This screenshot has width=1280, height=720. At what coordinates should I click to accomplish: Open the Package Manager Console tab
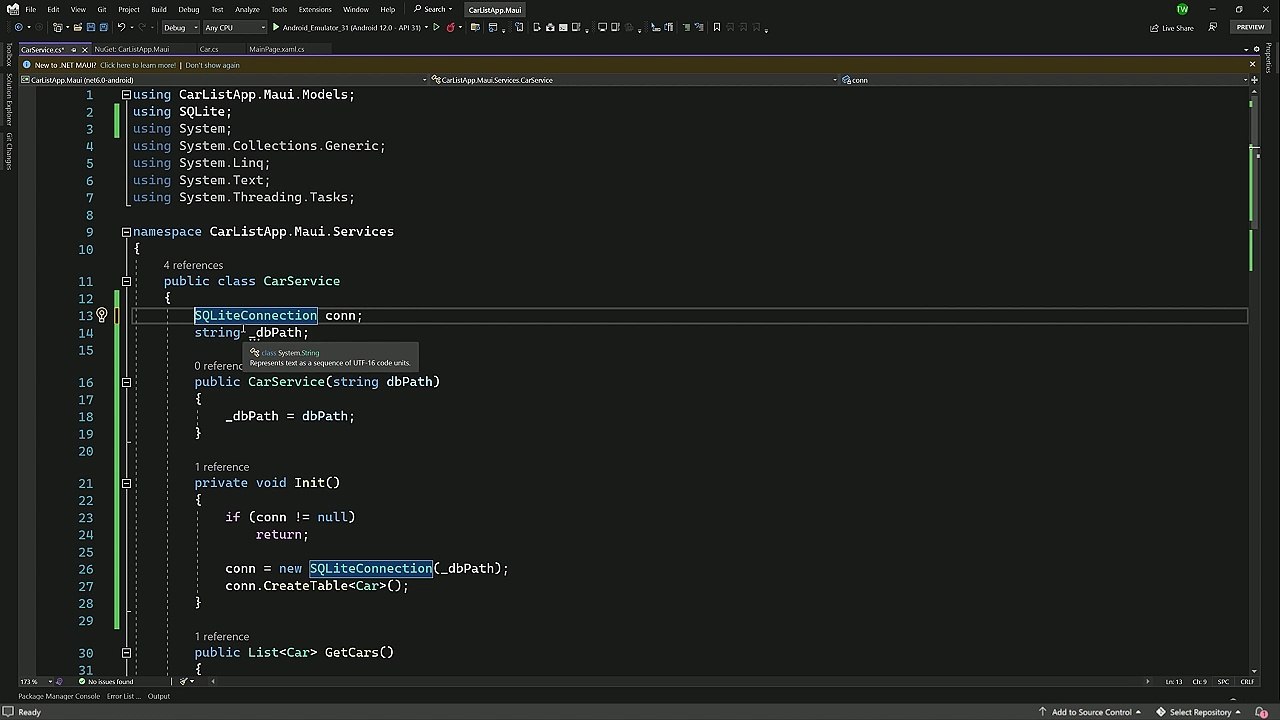(x=59, y=696)
